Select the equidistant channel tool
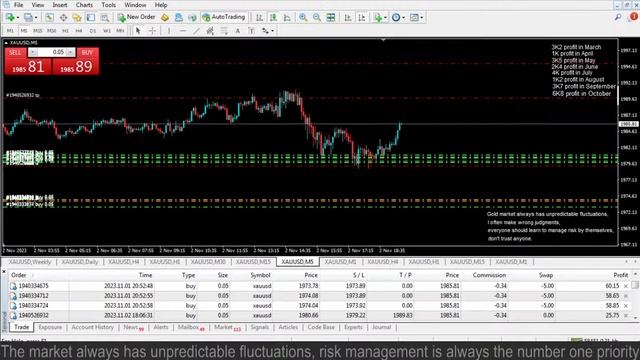The image size is (640, 360). click(x=210, y=31)
